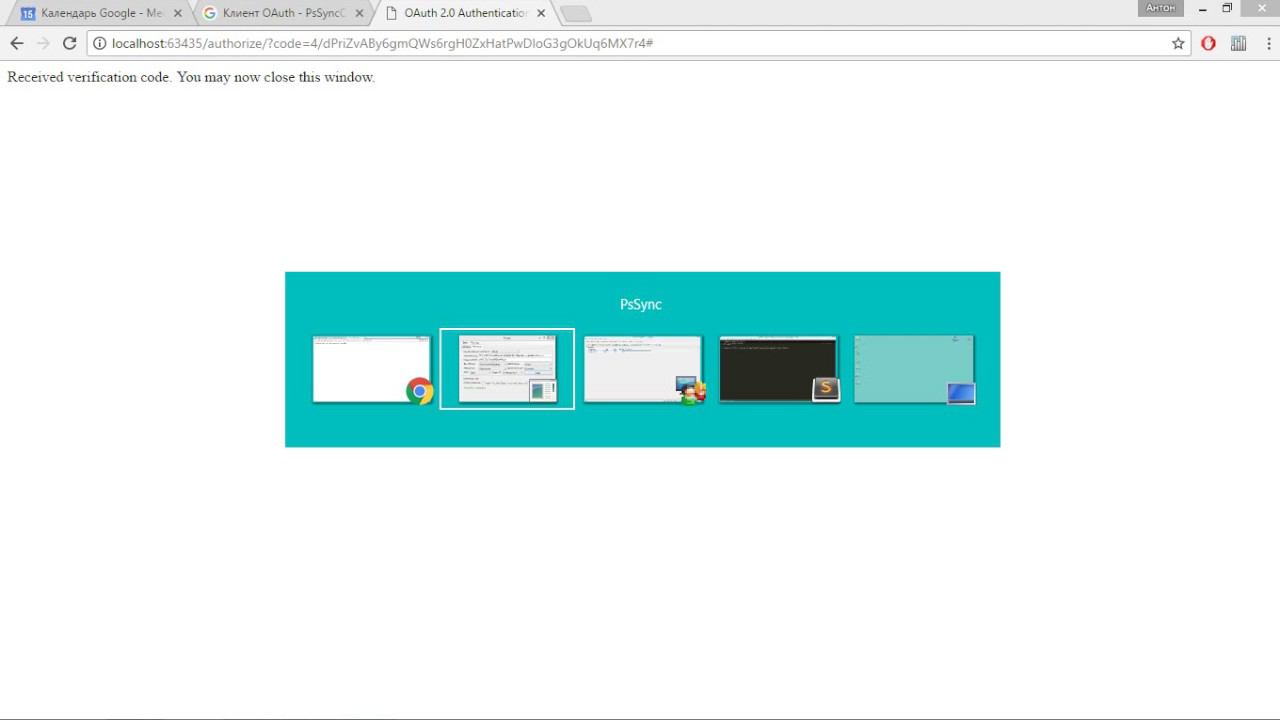Switch to the Календарь Google tab
Viewport: 1280px width, 720px height.
pyautogui.click(x=100, y=14)
